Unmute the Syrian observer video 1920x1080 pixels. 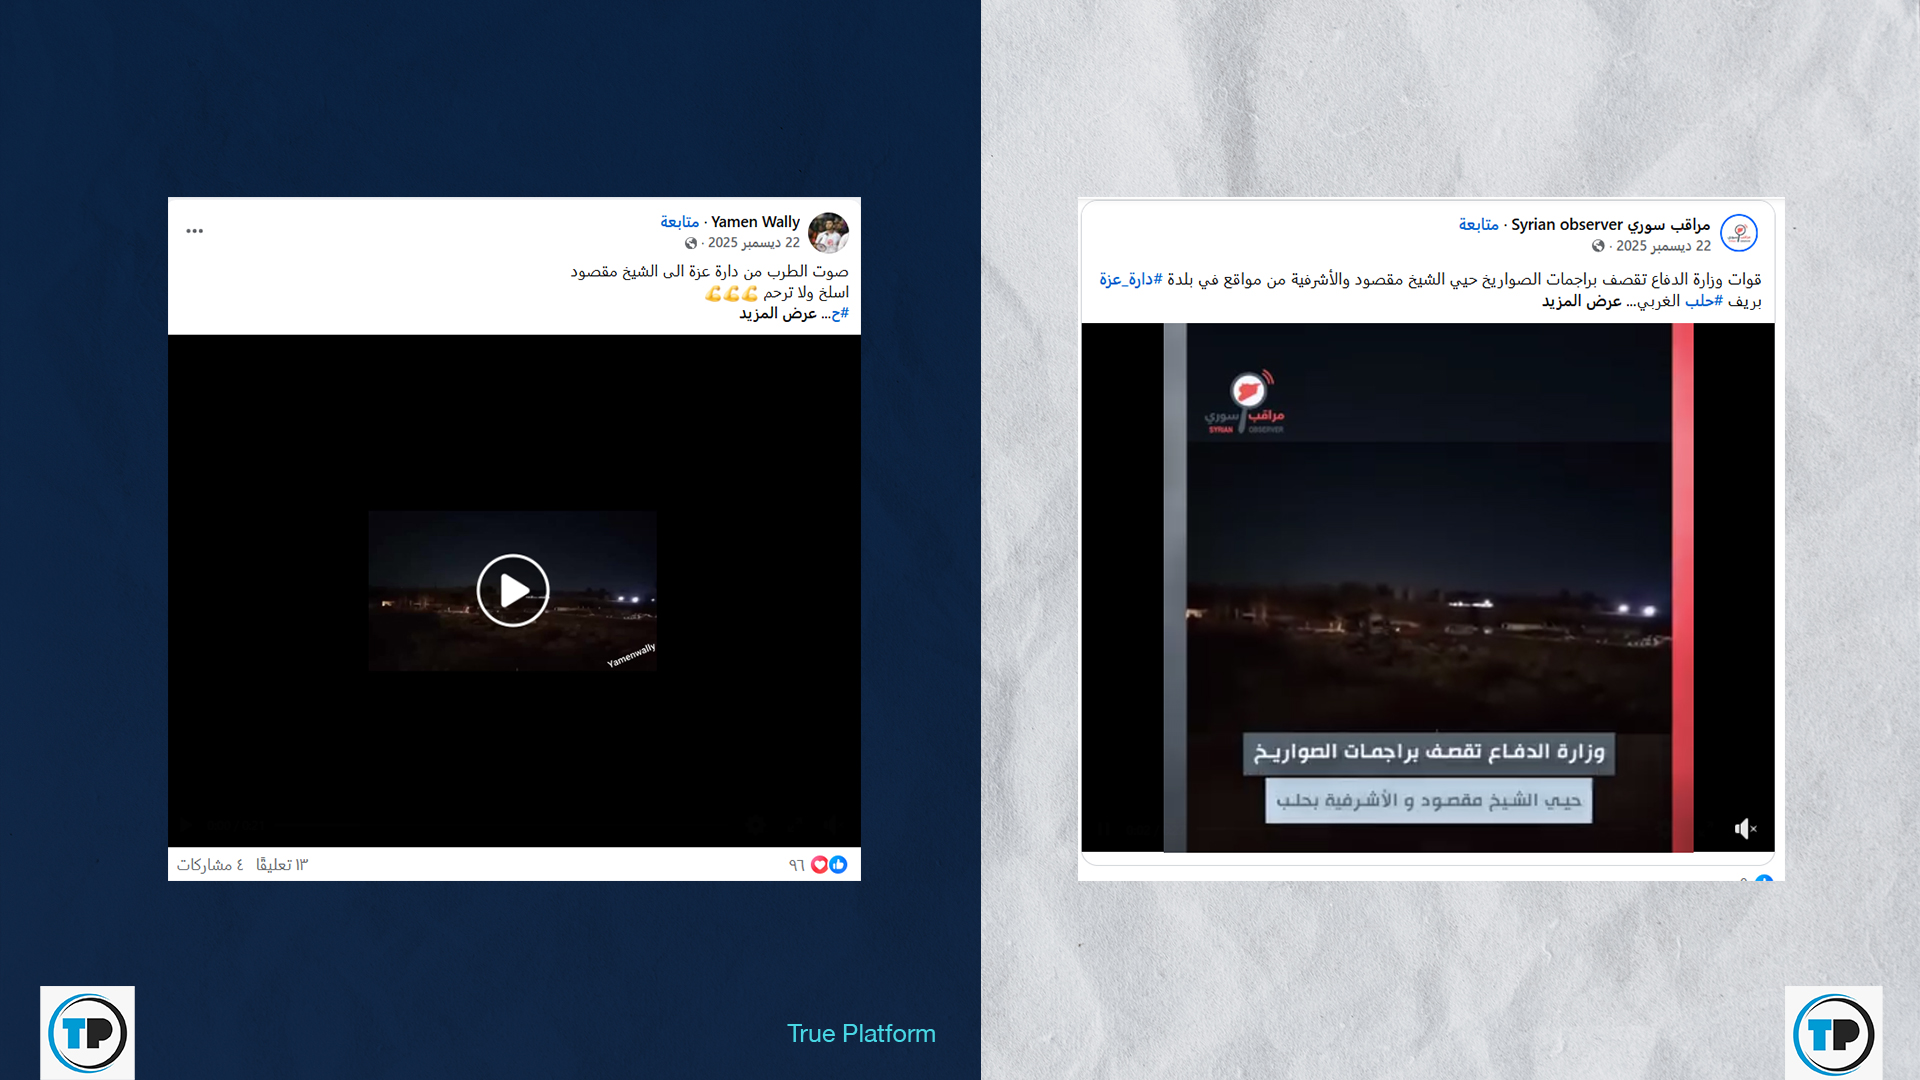point(1745,828)
